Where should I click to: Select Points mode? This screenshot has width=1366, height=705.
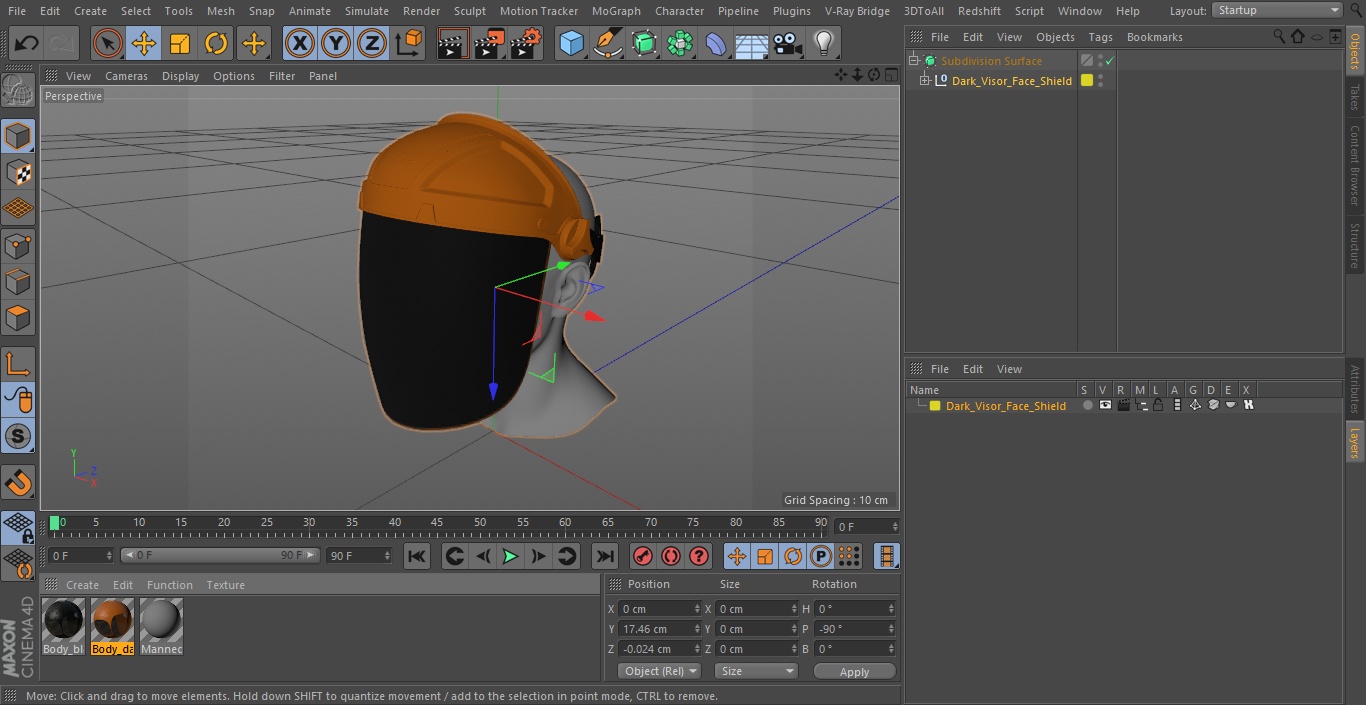pyautogui.click(x=18, y=245)
